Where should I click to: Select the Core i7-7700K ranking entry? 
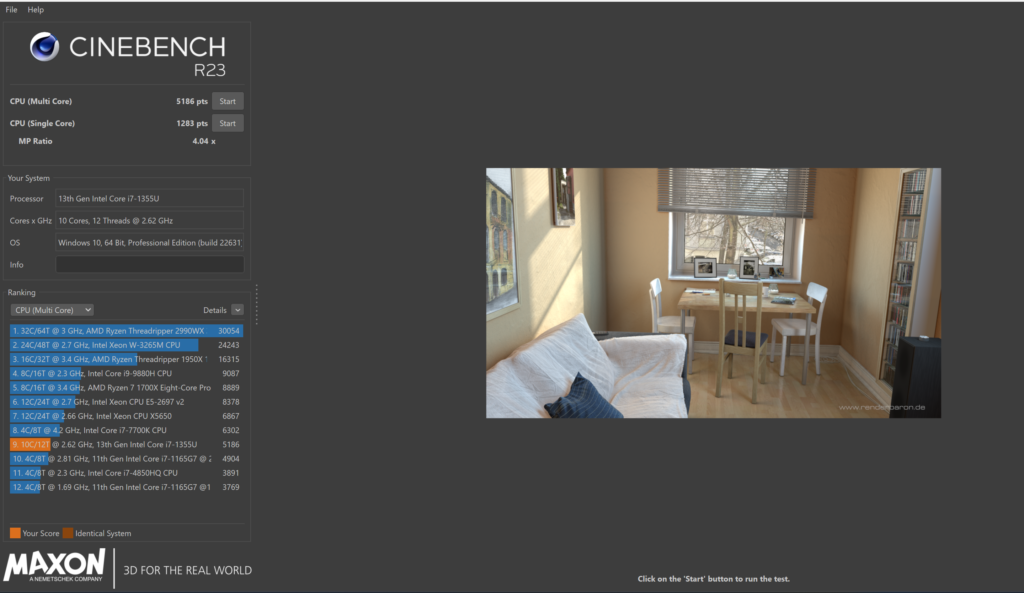[x=126, y=430]
